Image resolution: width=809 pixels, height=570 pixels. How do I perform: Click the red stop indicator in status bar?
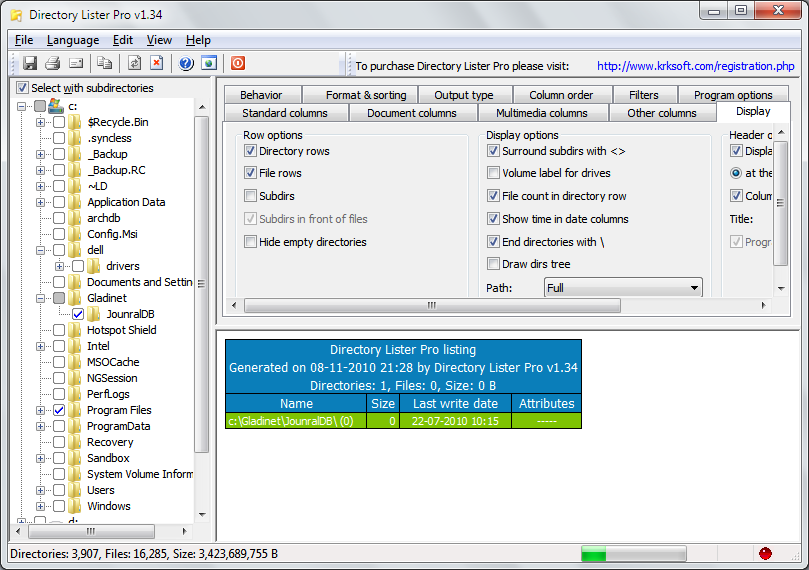click(765, 553)
